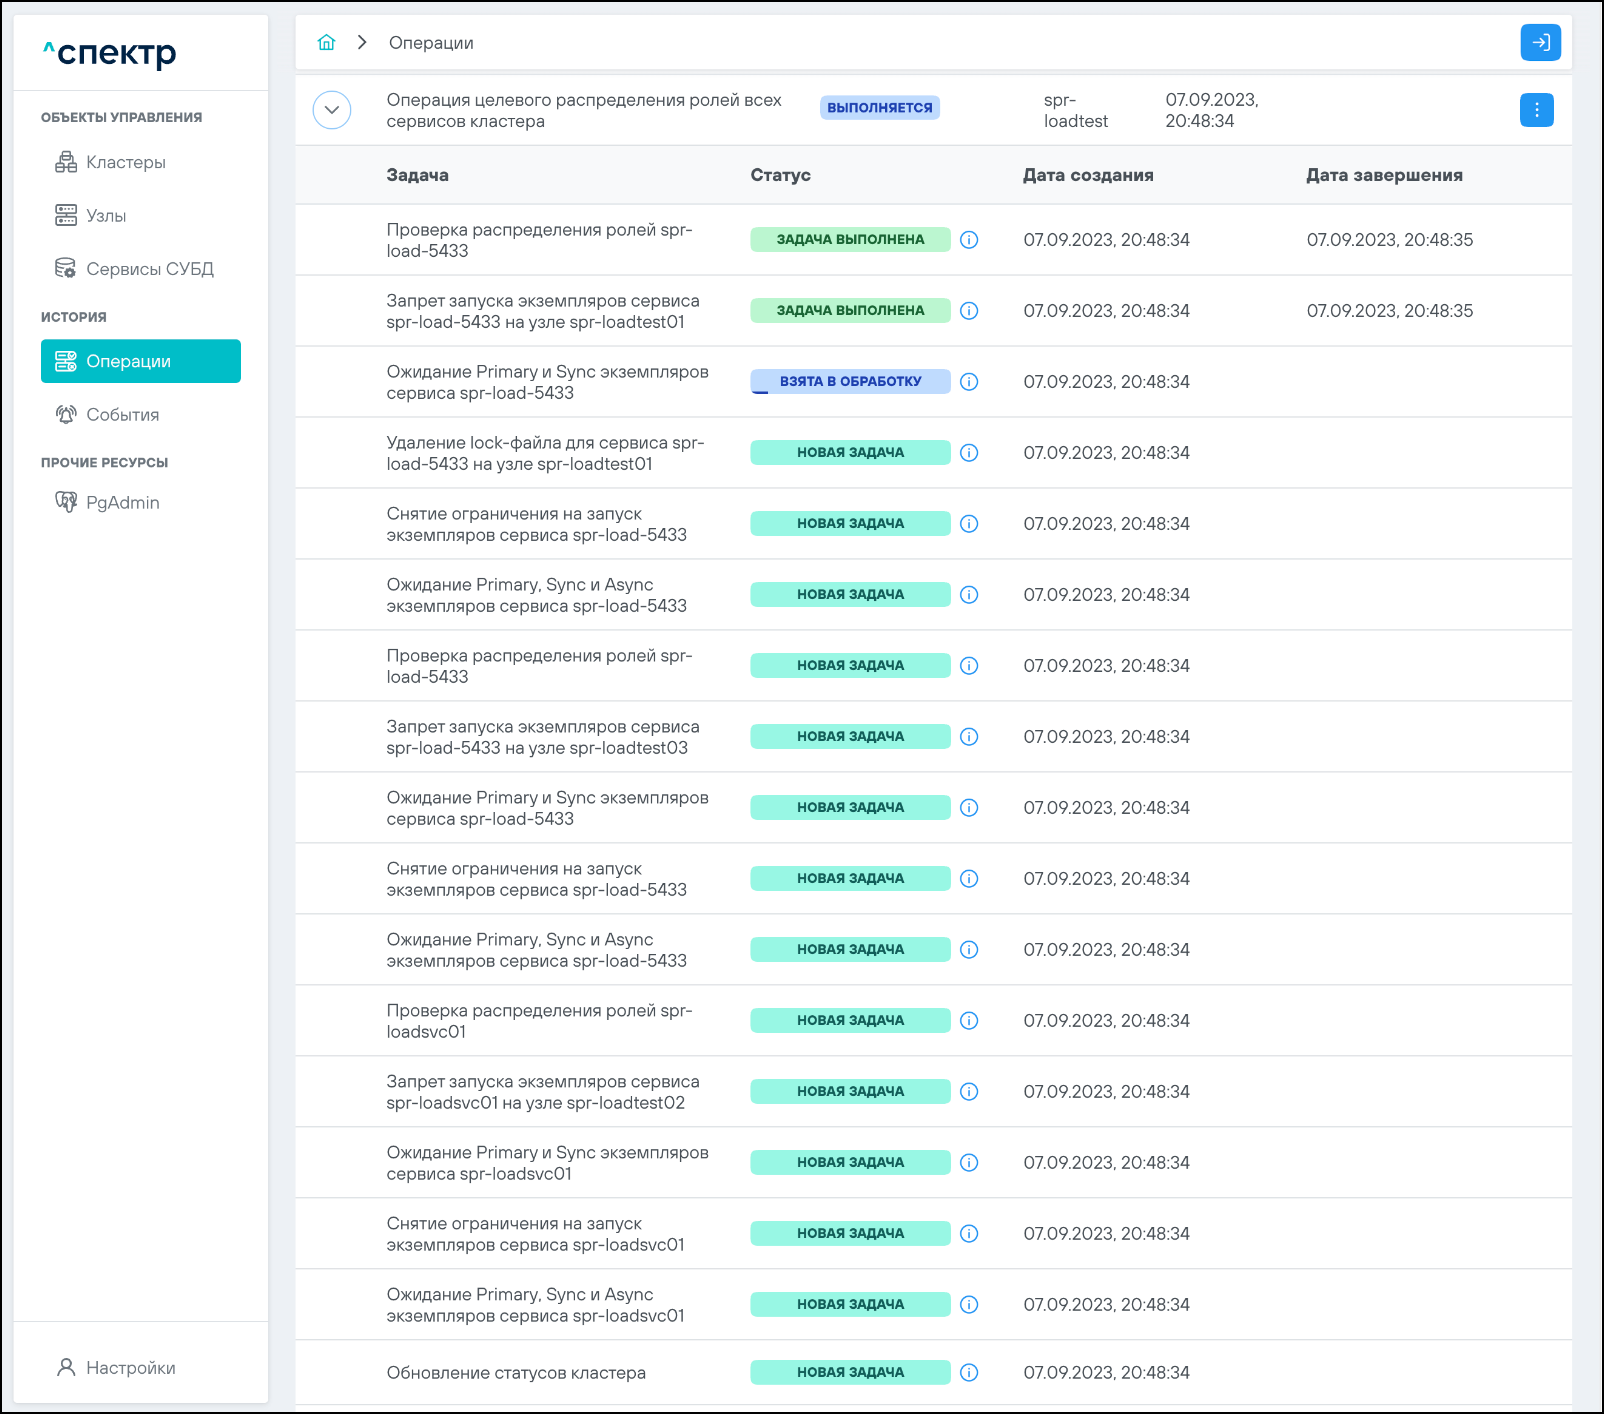Show info for first Проверка распределения ролей task
The width and height of the screenshot is (1604, 1414).
pyautogui.click(x=969, y=240)
